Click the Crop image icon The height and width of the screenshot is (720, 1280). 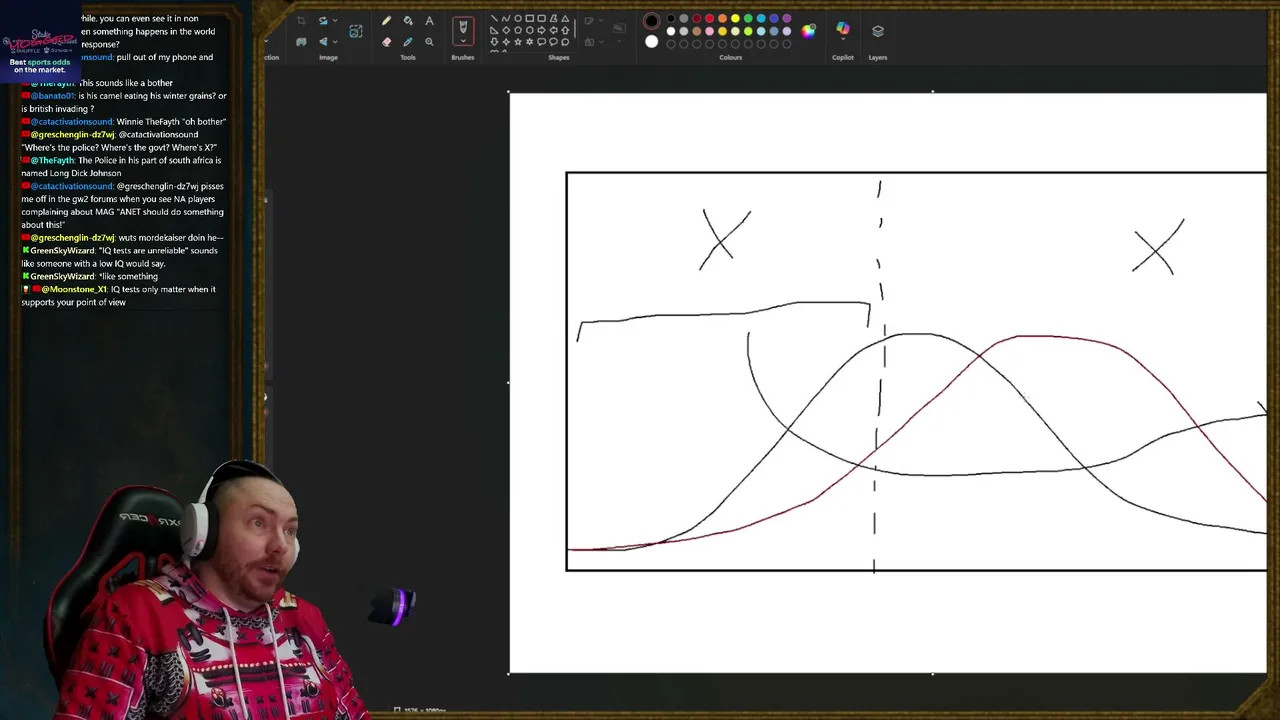pos(301,21)
